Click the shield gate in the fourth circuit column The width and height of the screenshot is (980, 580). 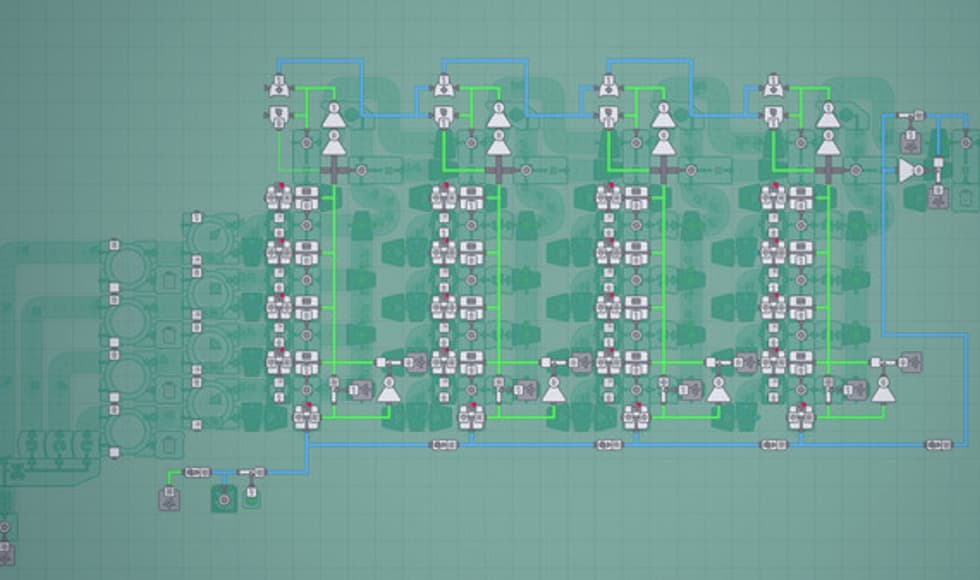[774, 117]
